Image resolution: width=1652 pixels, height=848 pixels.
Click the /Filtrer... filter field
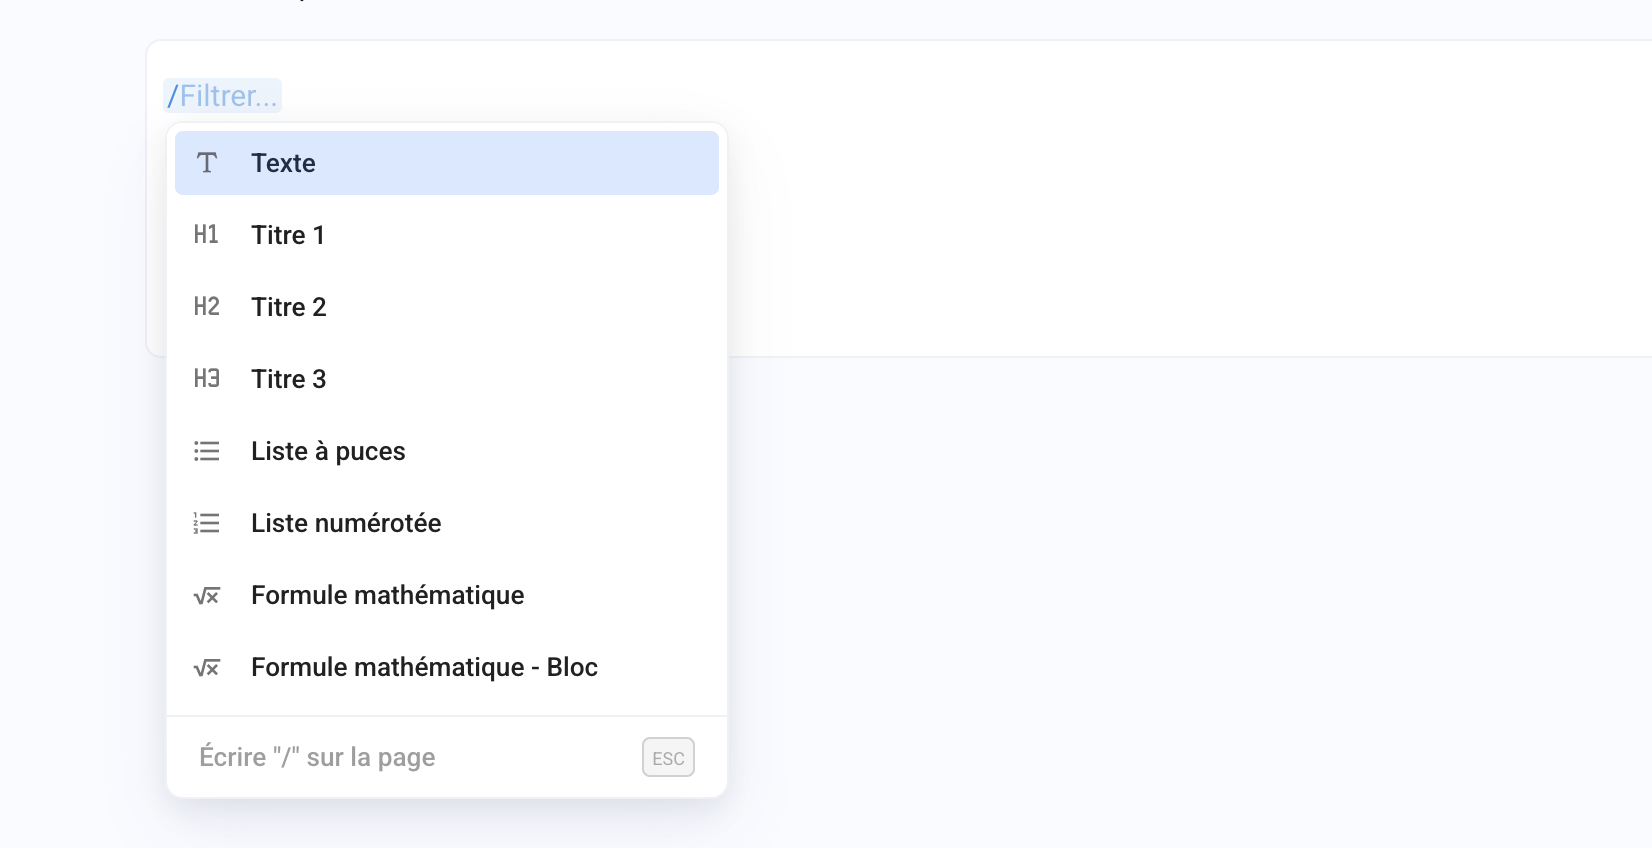[x=223, y=96]
